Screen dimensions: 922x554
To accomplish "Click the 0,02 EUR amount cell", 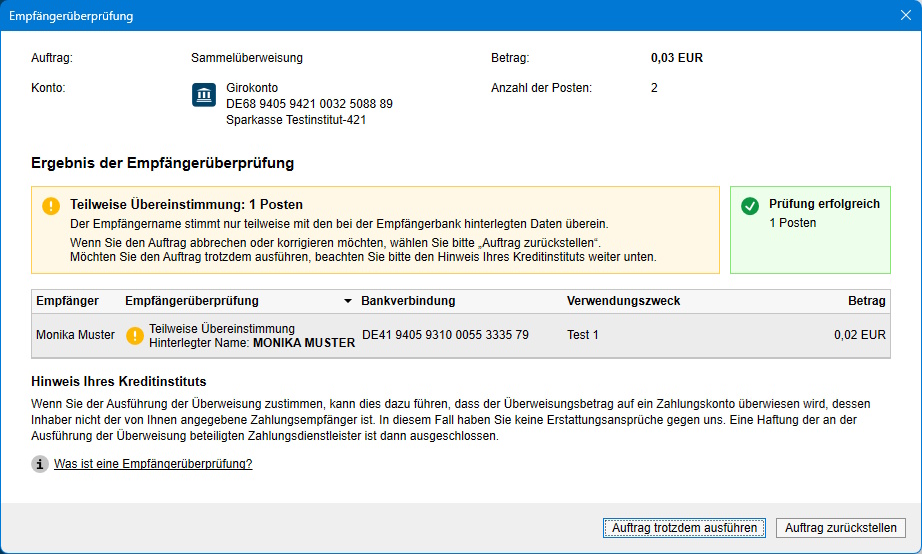I will [x=860, y=335].
